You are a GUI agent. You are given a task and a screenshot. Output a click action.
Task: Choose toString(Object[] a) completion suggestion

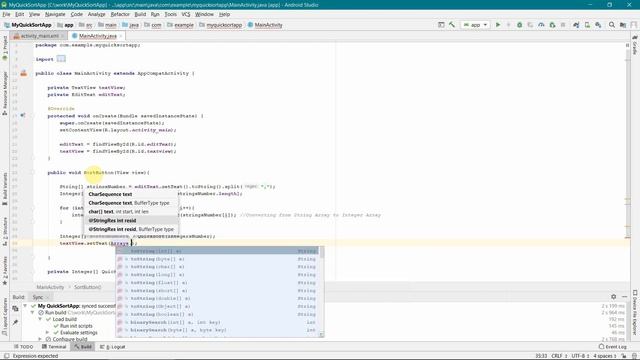coord(217,306)
